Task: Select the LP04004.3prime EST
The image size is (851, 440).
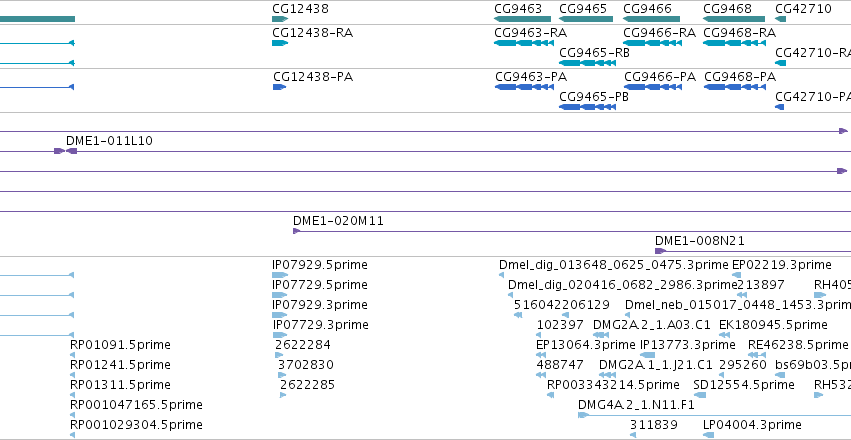Action: (x=708, y=435)
